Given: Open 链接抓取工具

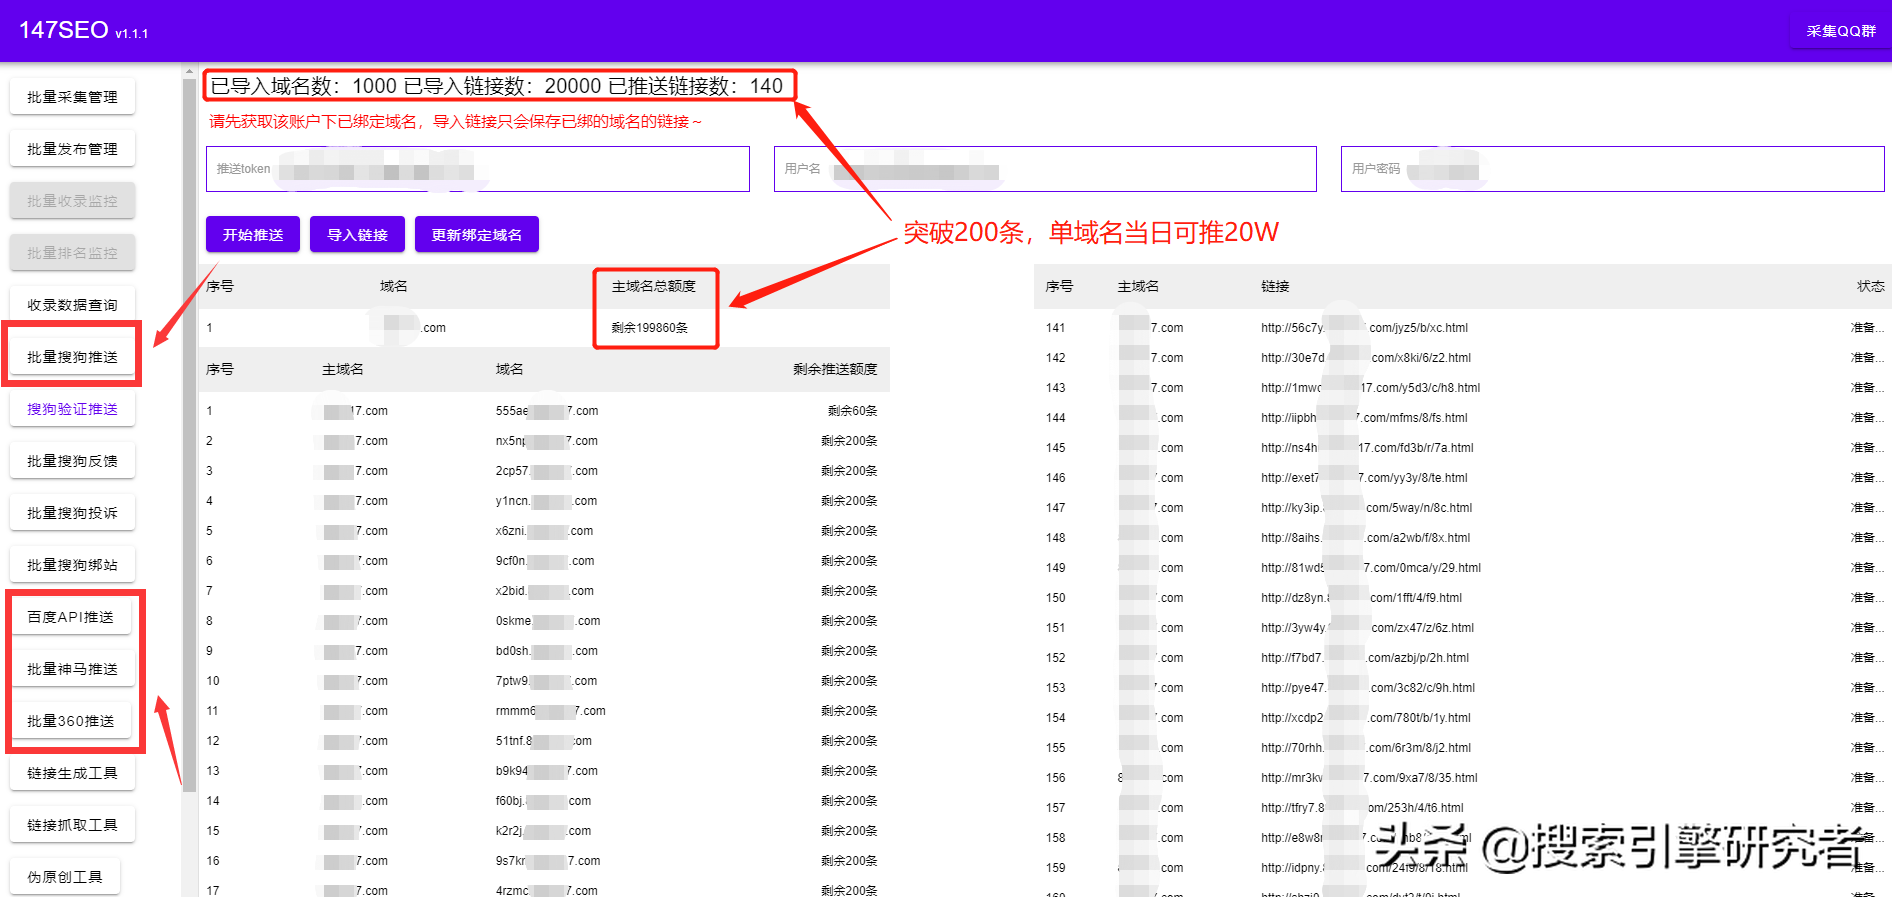Looking at the screenshot, I should pos(72,825).
